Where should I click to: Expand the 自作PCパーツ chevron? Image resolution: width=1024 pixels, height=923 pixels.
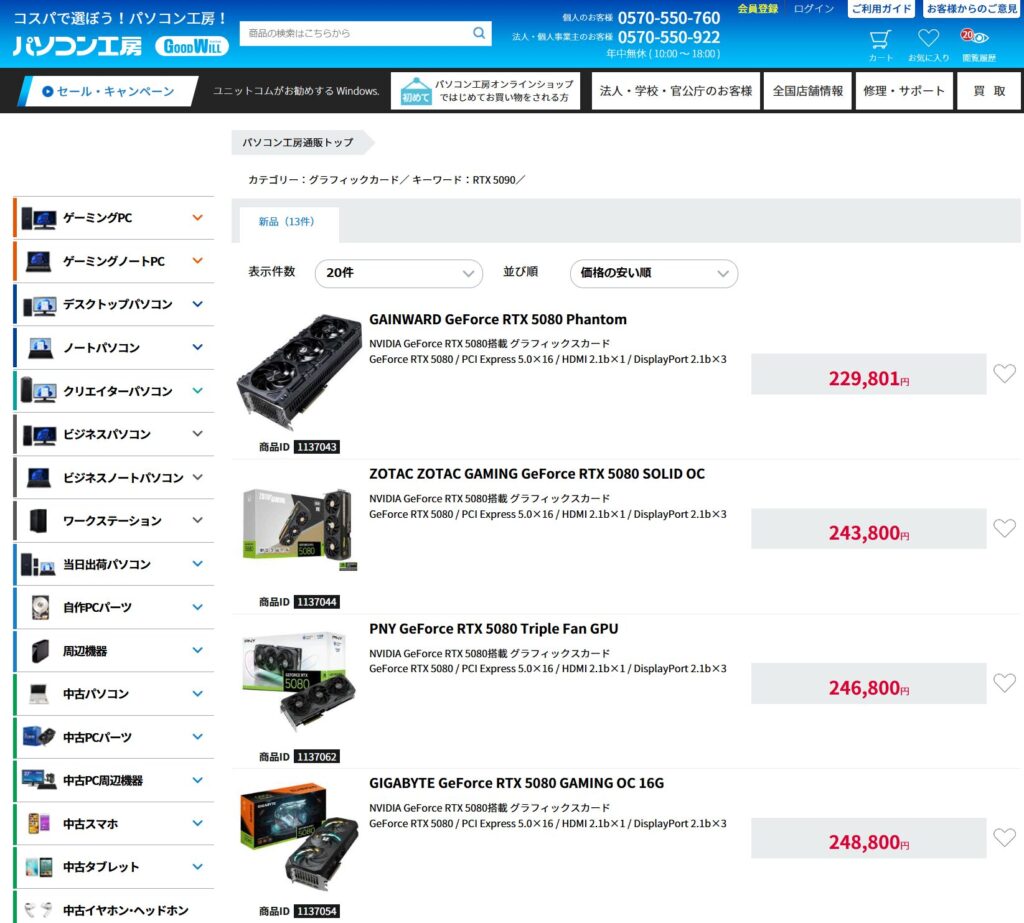tap(197, 607)
